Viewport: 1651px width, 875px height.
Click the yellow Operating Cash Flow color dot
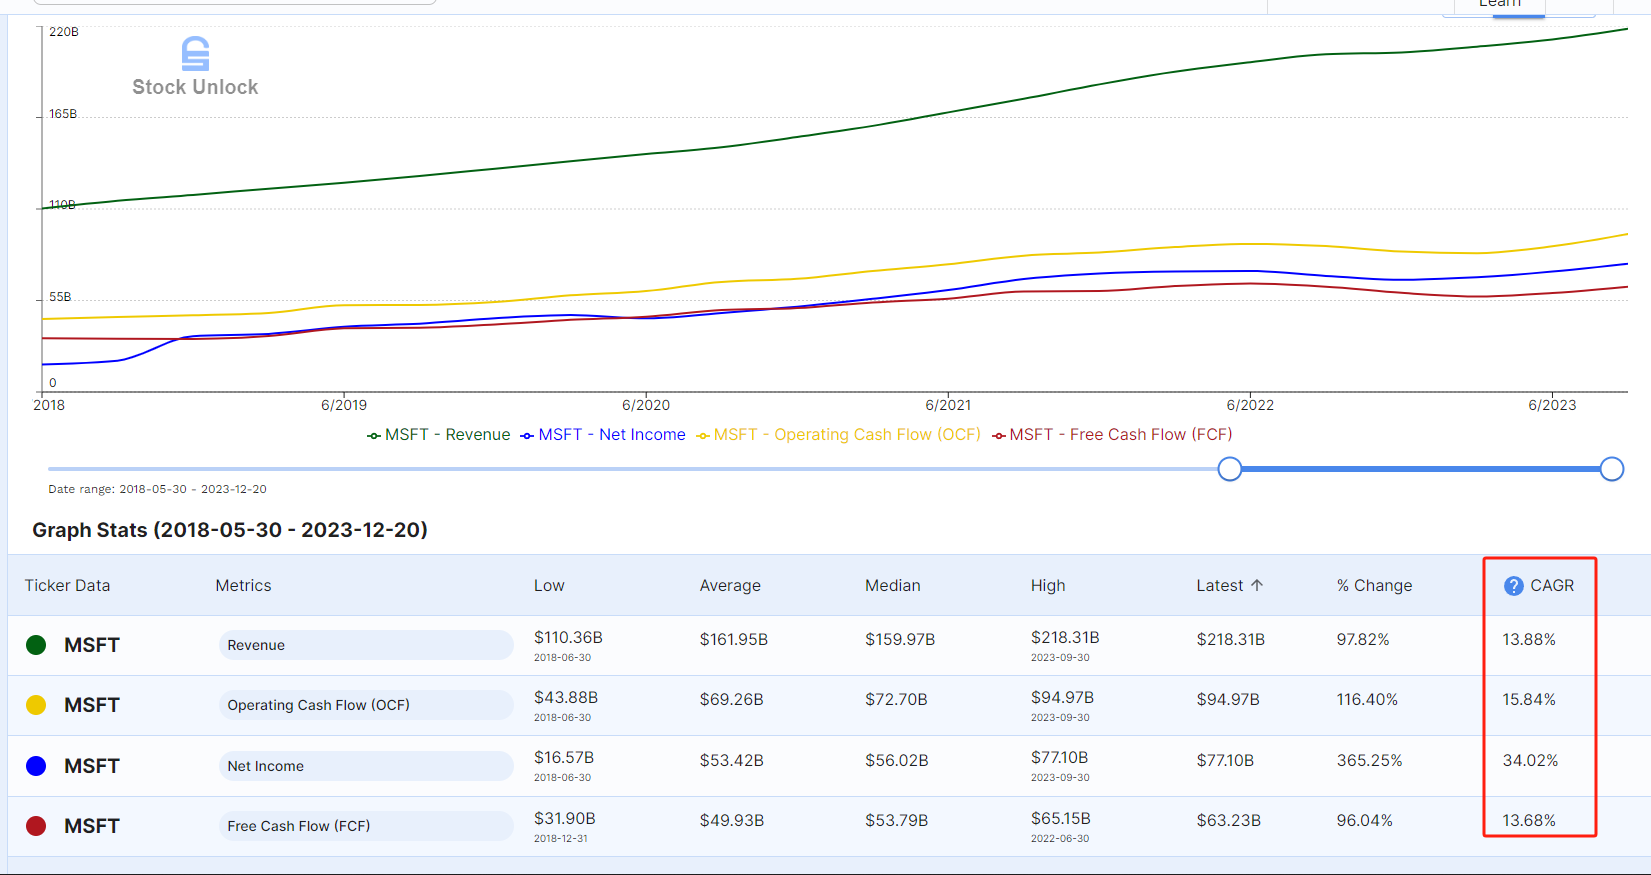click(x=36, y=705)
